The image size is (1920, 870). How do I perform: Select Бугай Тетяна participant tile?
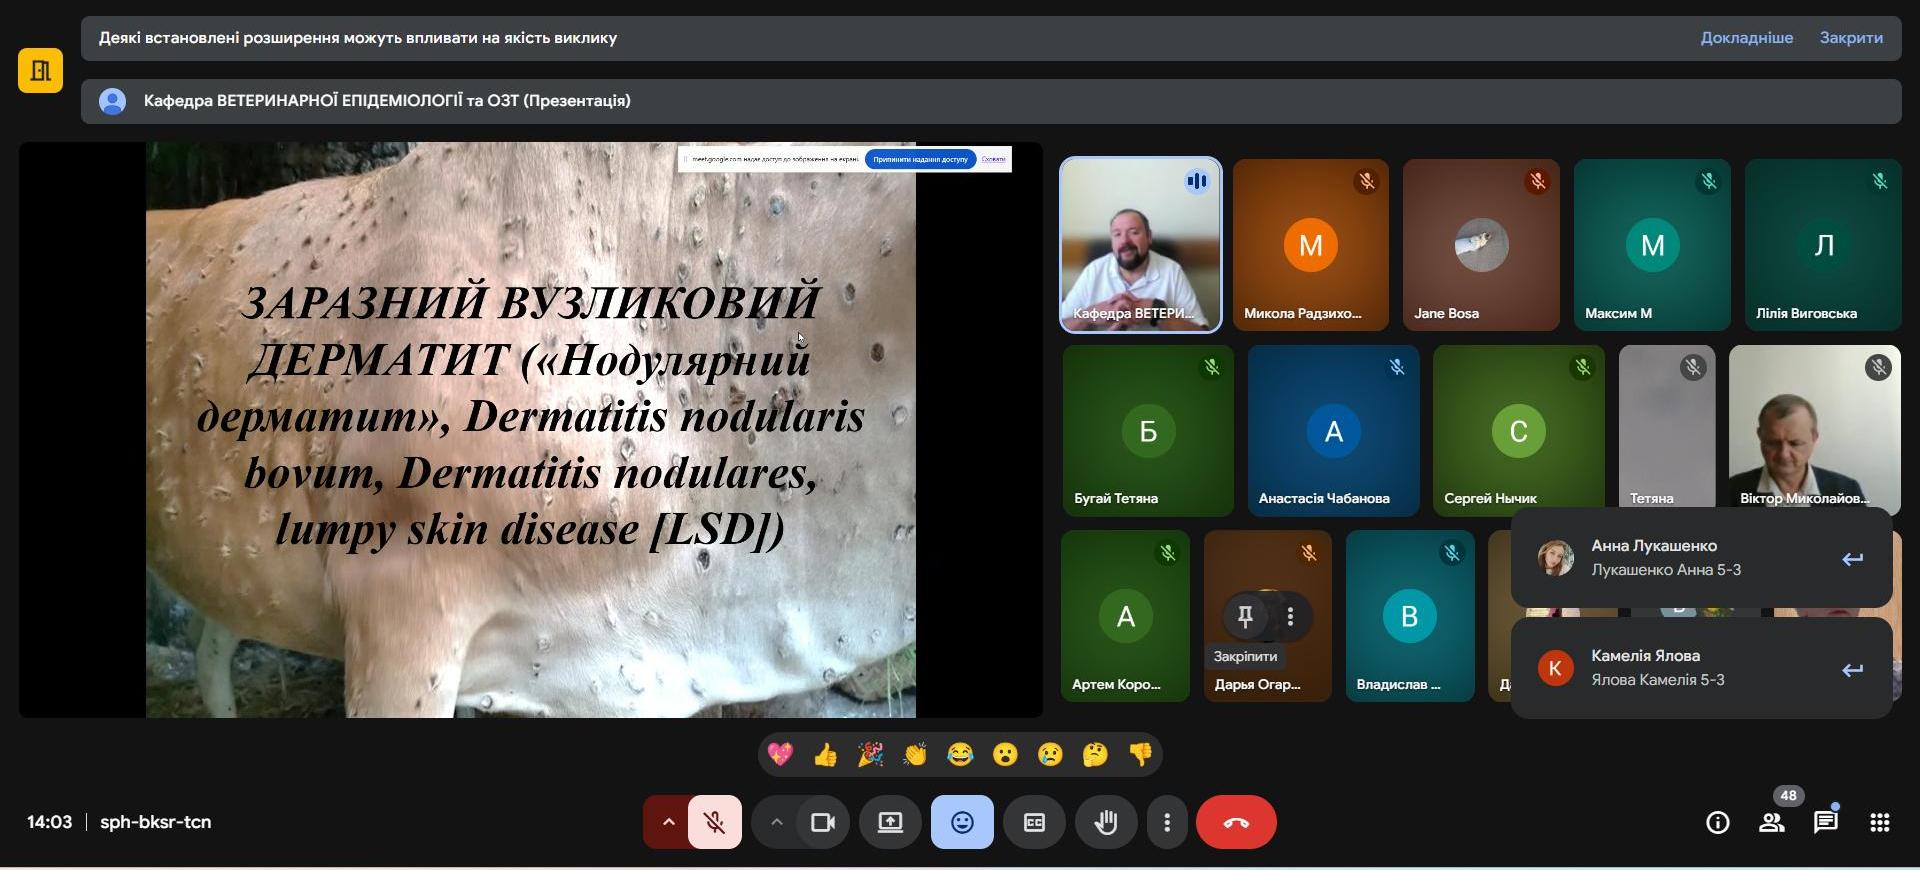[1148, 431]
